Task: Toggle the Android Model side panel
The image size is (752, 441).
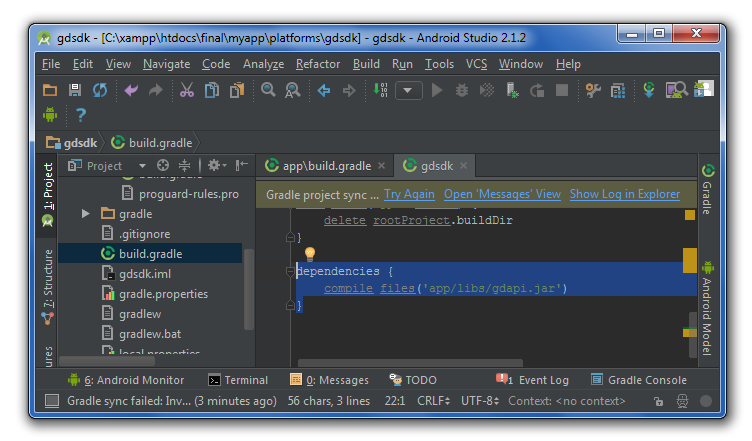Action: (708, 308)
